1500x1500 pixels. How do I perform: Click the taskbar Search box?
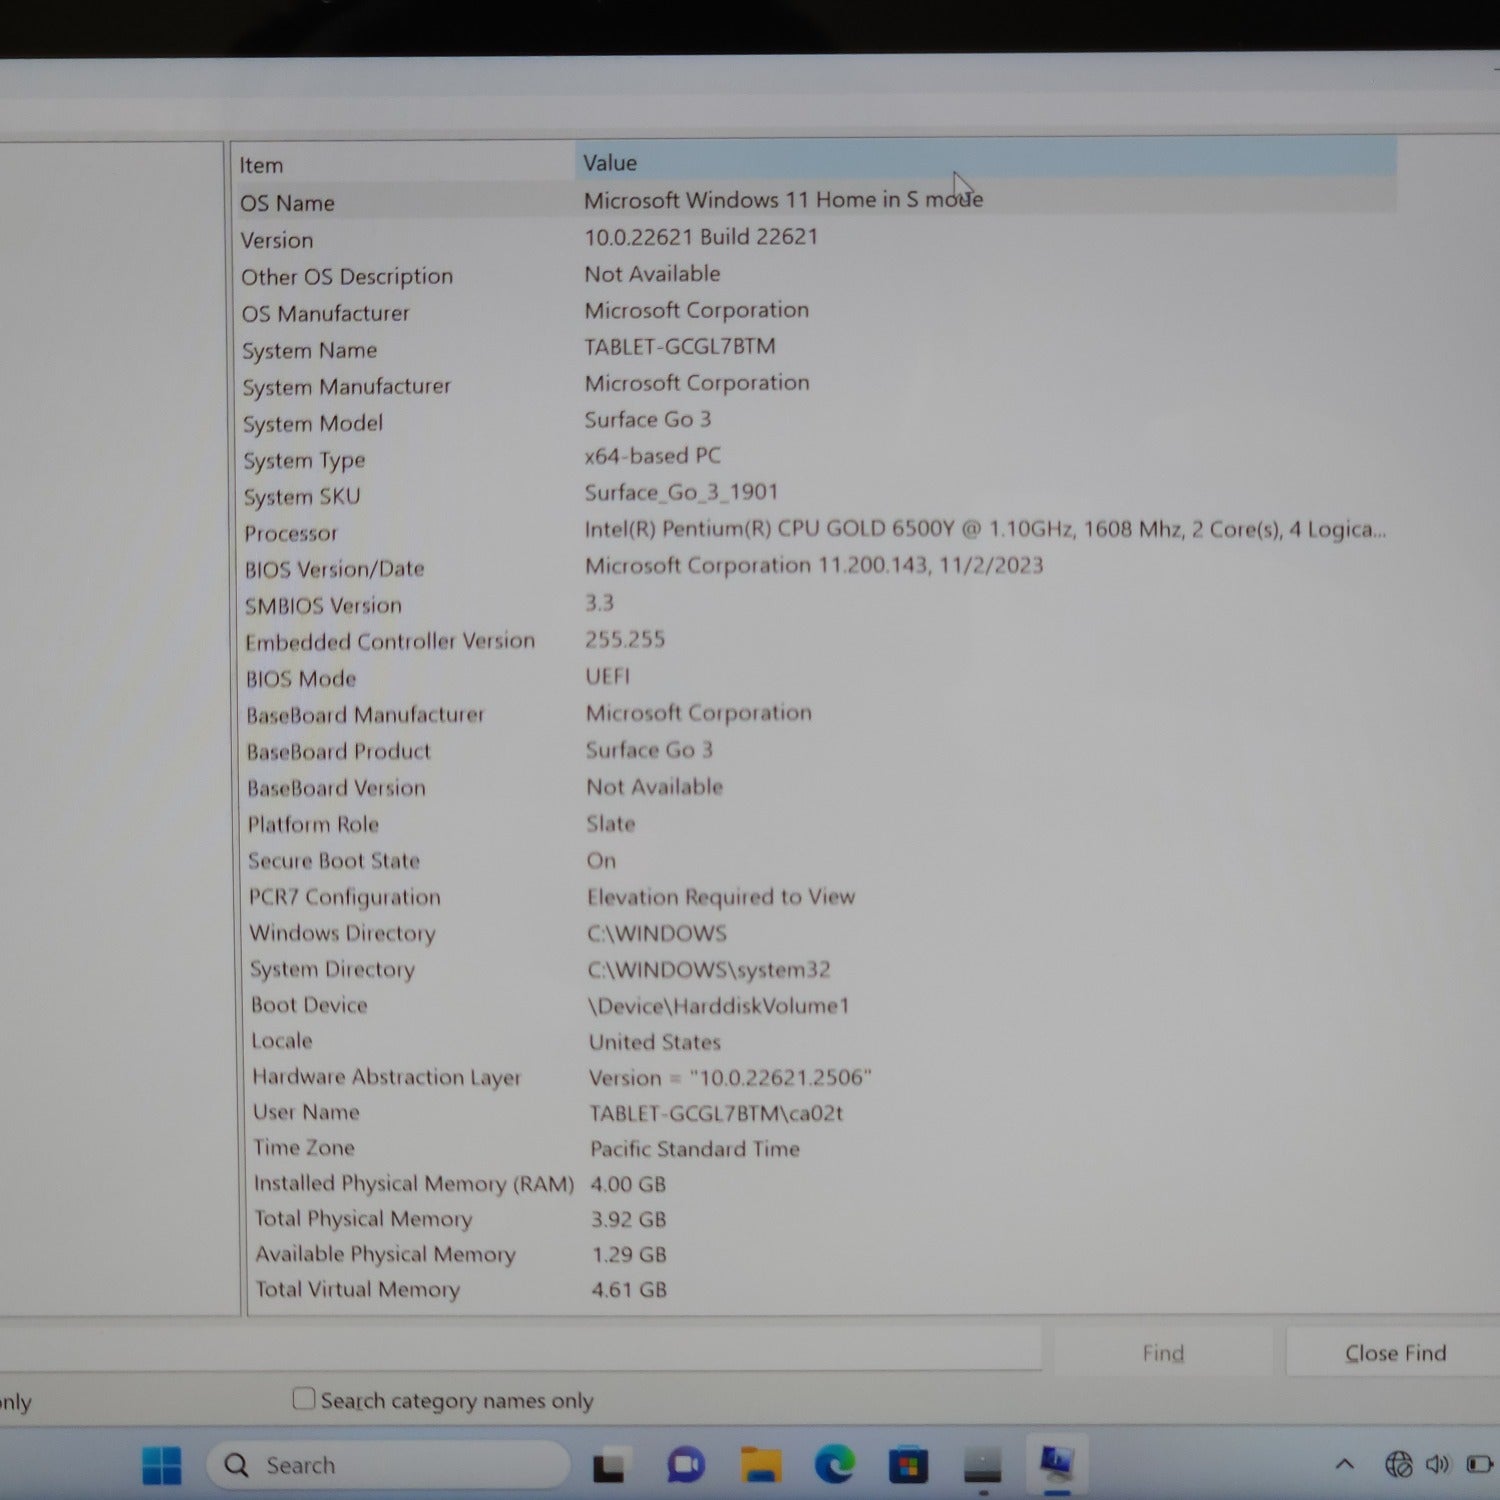tap(388, 1466)
